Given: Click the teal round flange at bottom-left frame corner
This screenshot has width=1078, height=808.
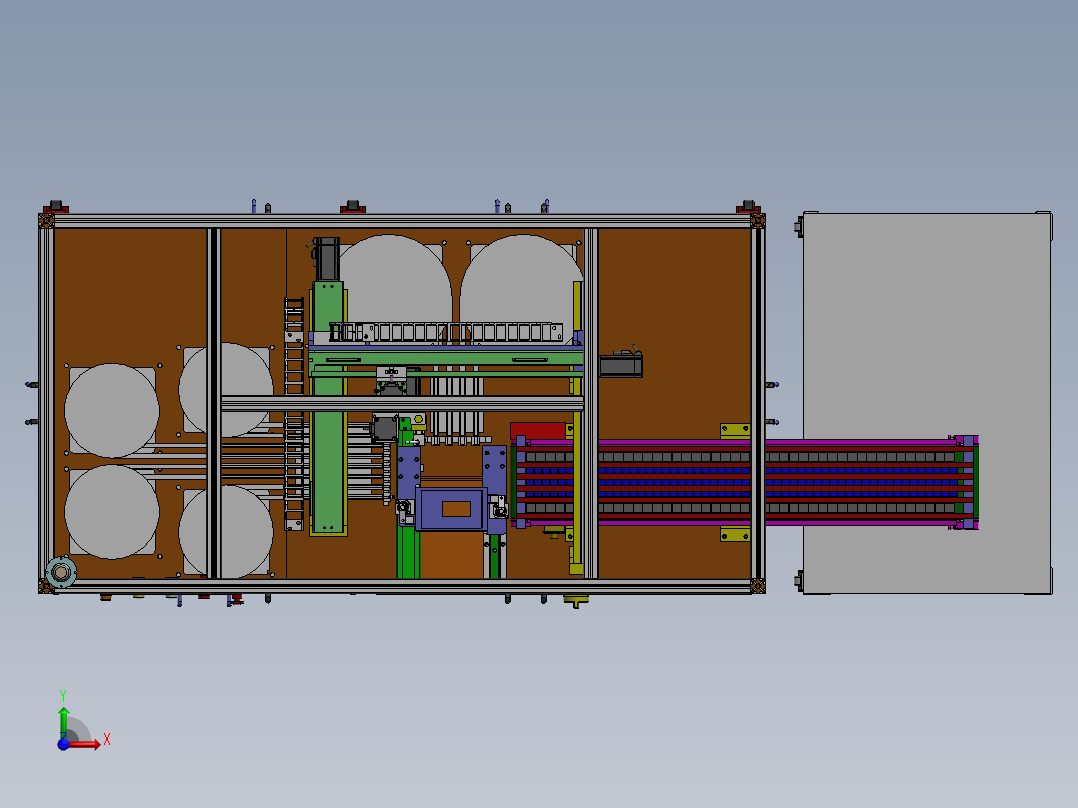Looking at the screenshot, I should coord(61,572).
